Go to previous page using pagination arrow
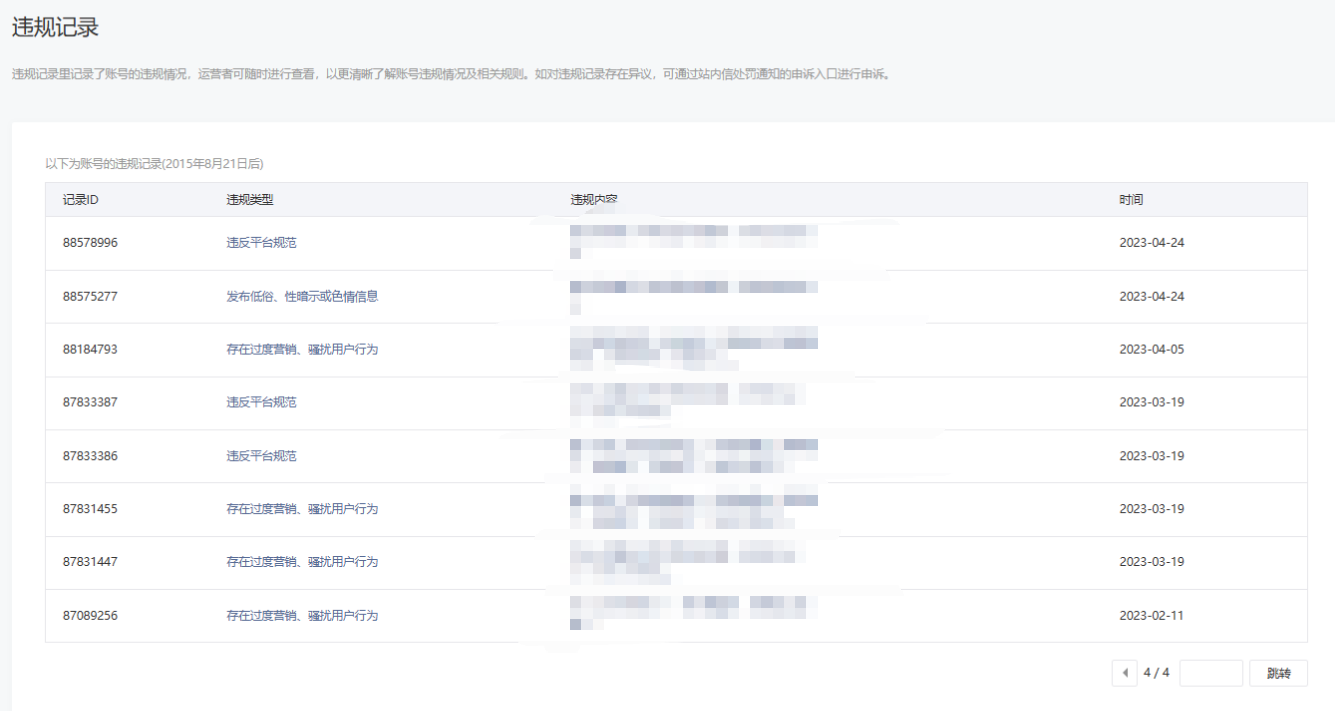 click(1124, 673)
